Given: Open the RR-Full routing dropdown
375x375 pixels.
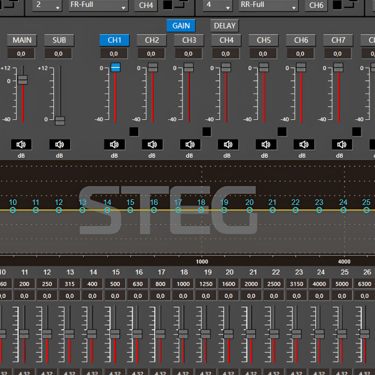Looking at the screenshot, I should point(268,5).
